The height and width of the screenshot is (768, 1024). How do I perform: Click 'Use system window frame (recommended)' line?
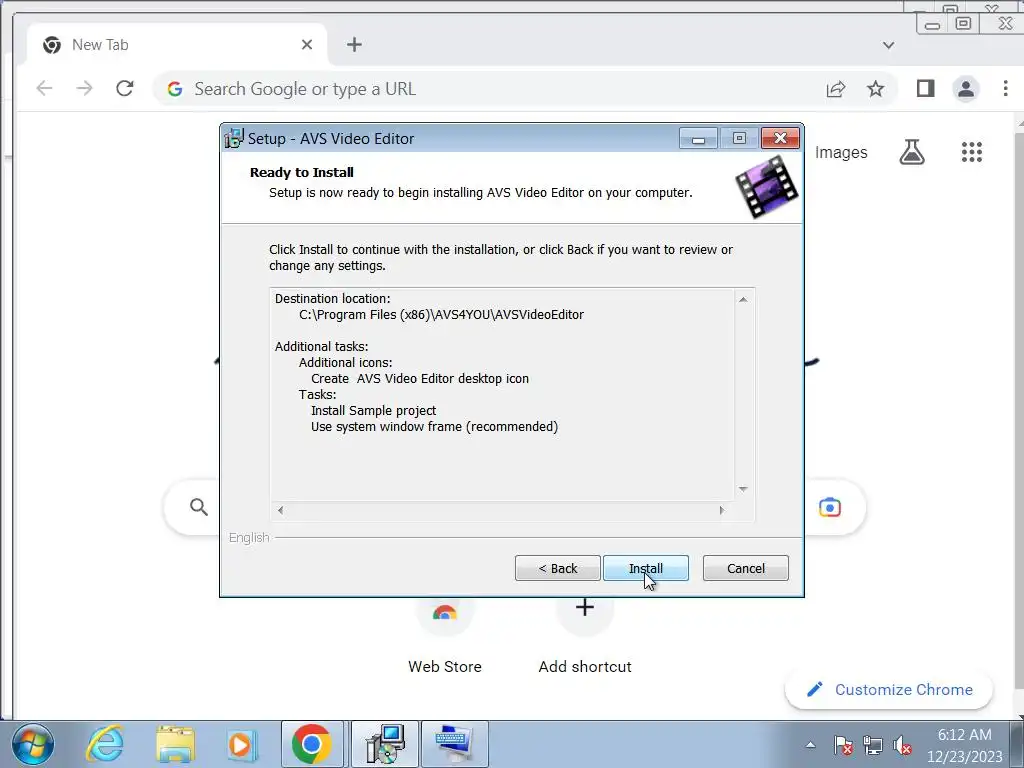click(434, 426)
